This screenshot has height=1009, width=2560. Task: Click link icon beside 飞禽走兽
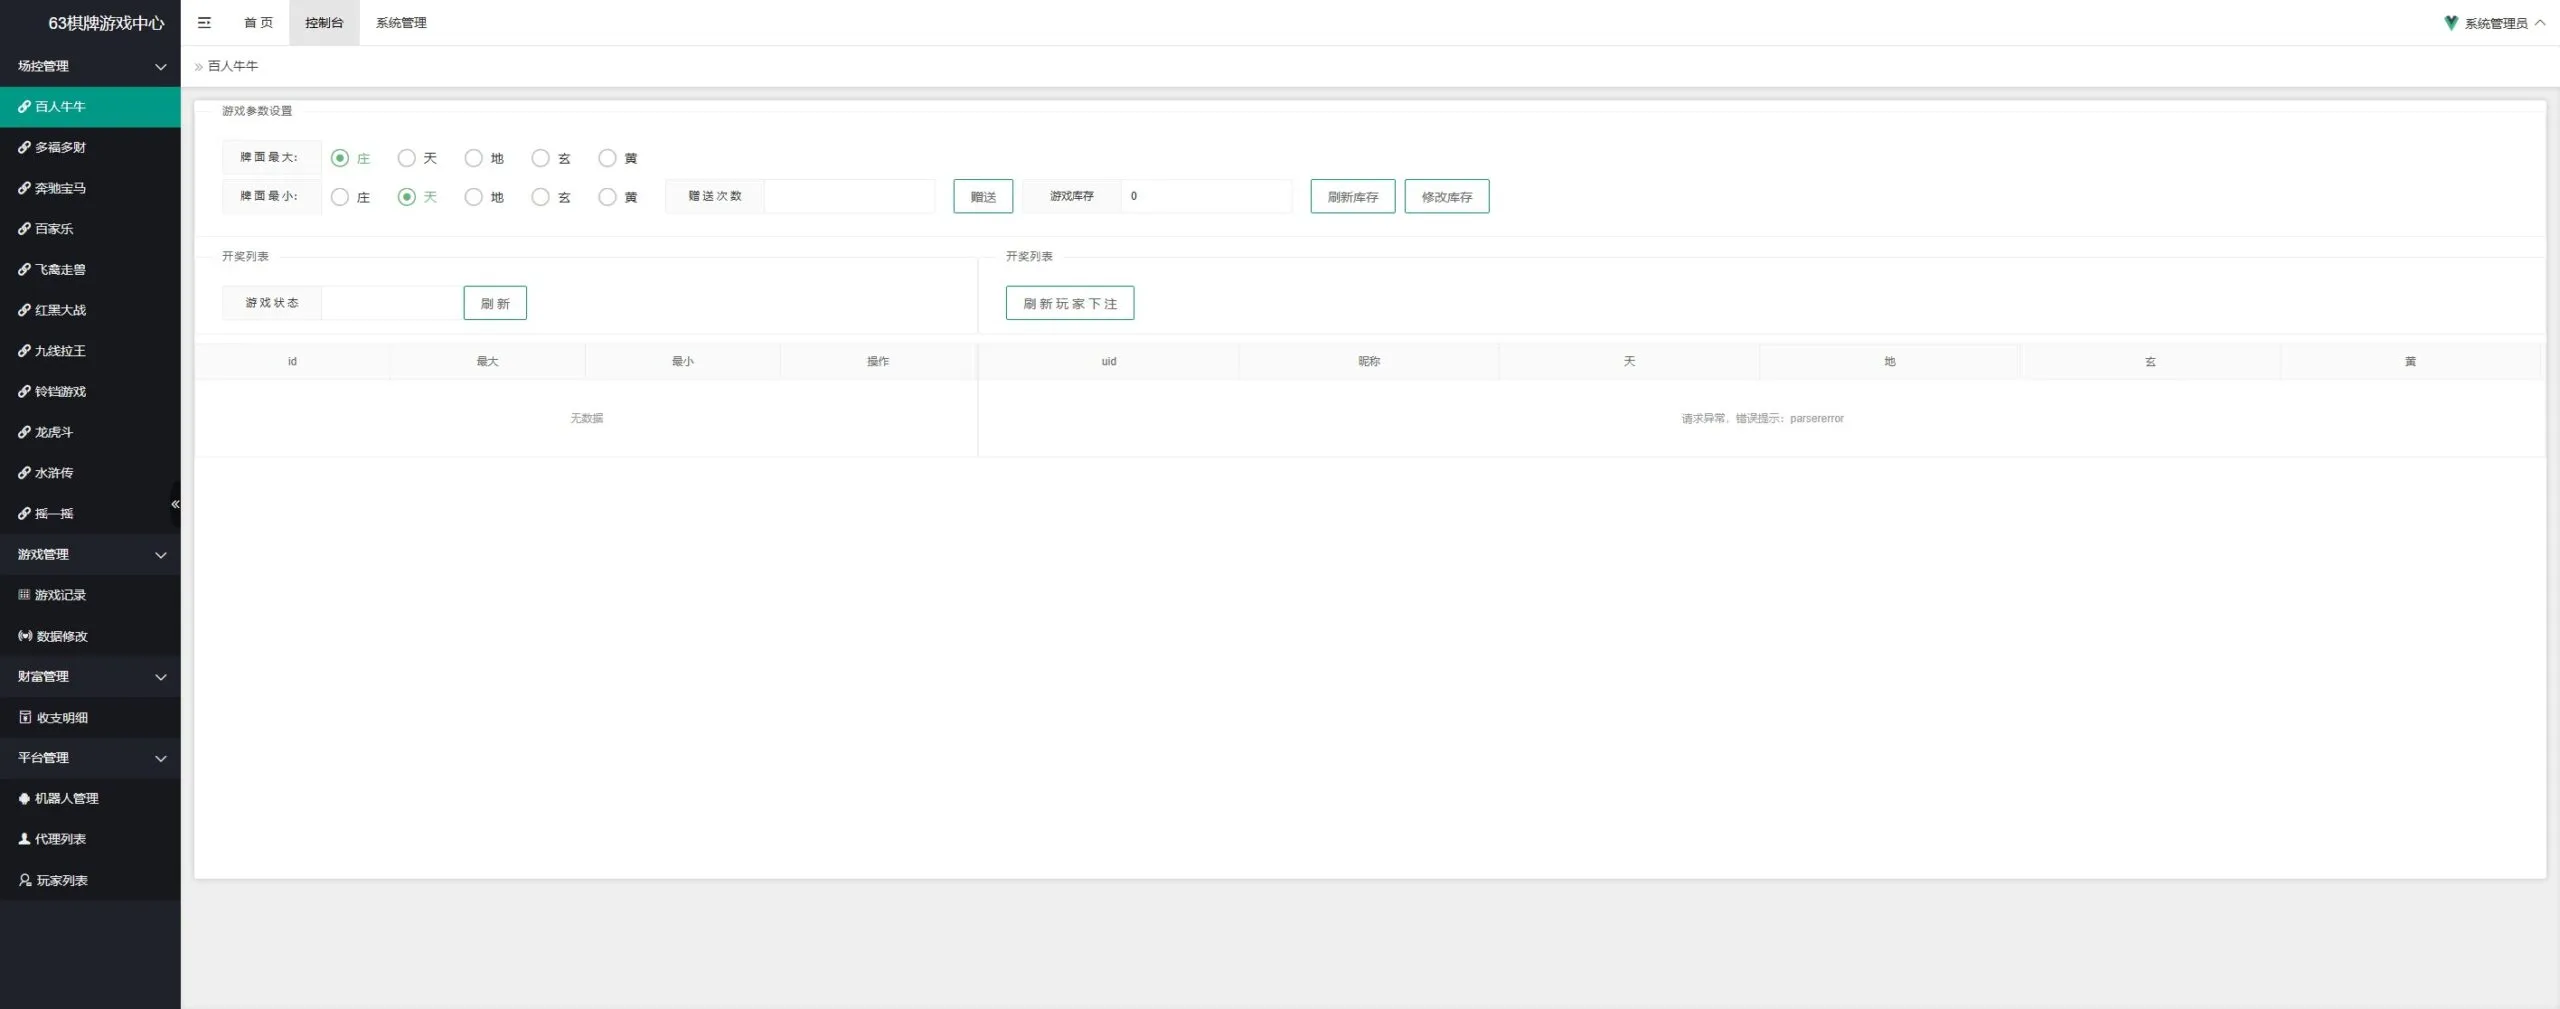pos(24,269)
